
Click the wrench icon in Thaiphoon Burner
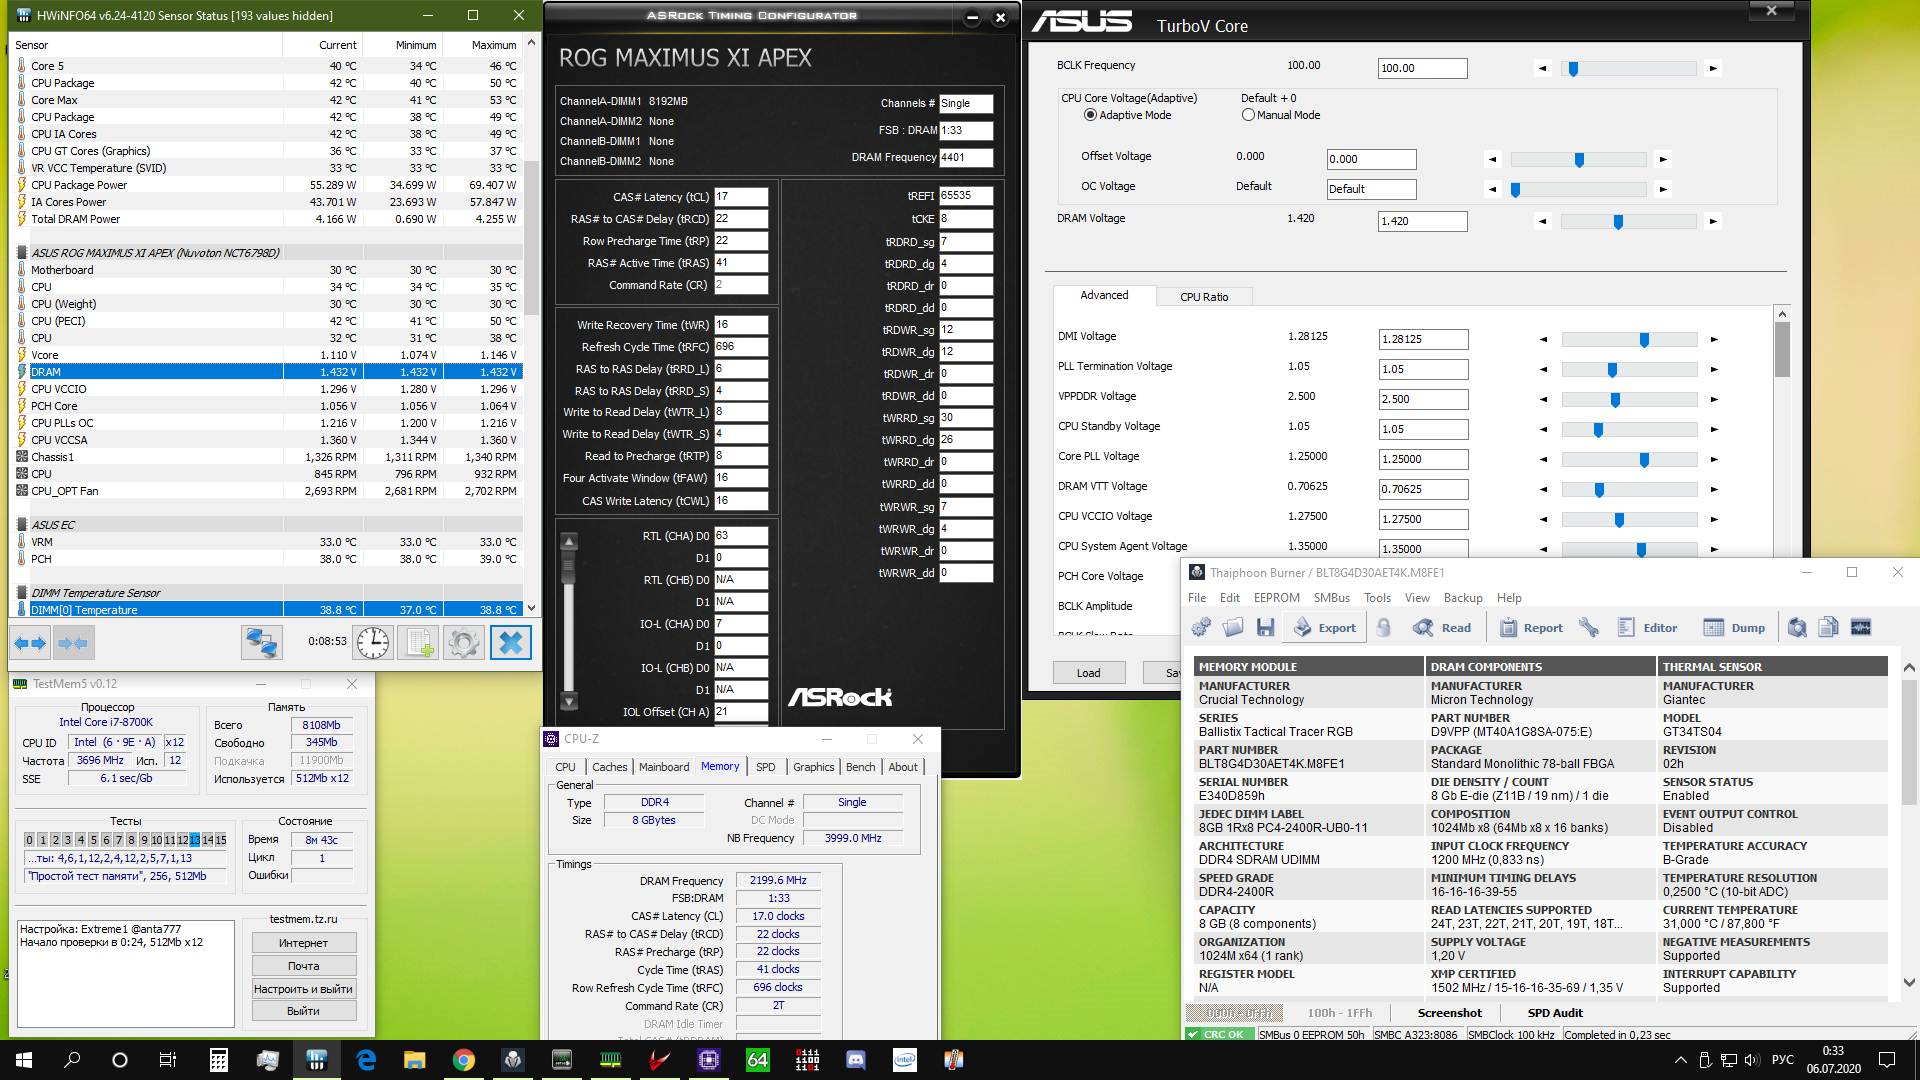click(x=1588, y=627)
